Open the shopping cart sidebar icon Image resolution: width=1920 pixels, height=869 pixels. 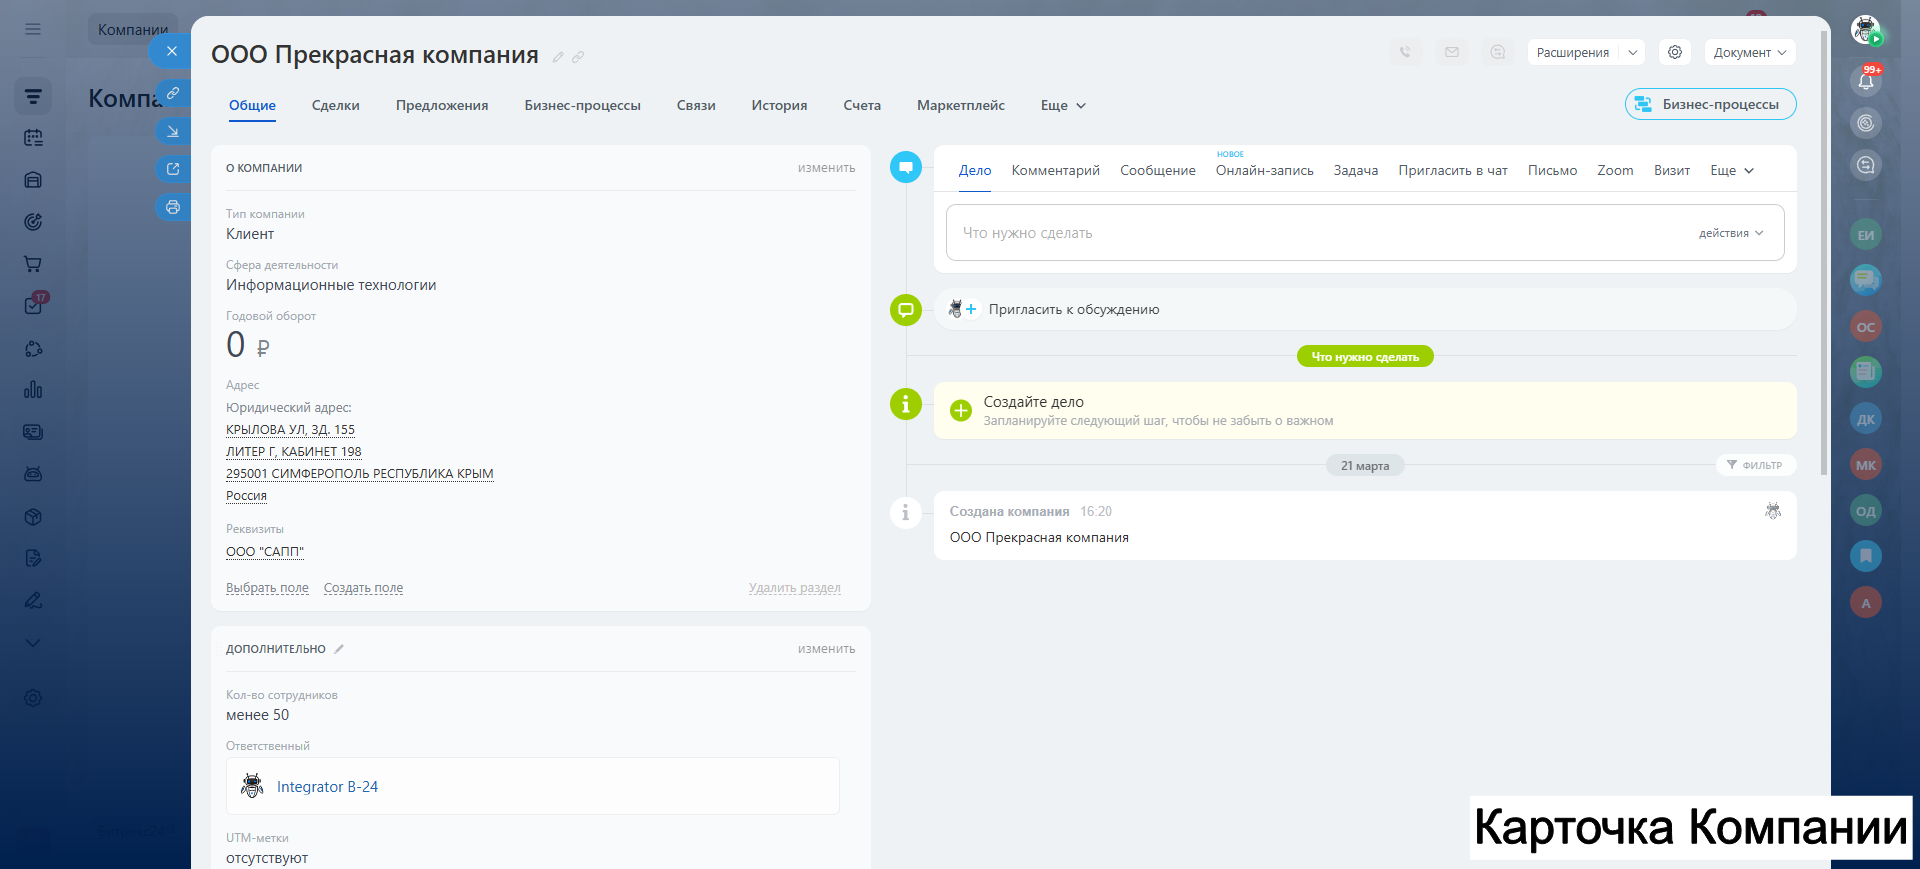click(33, 264)
